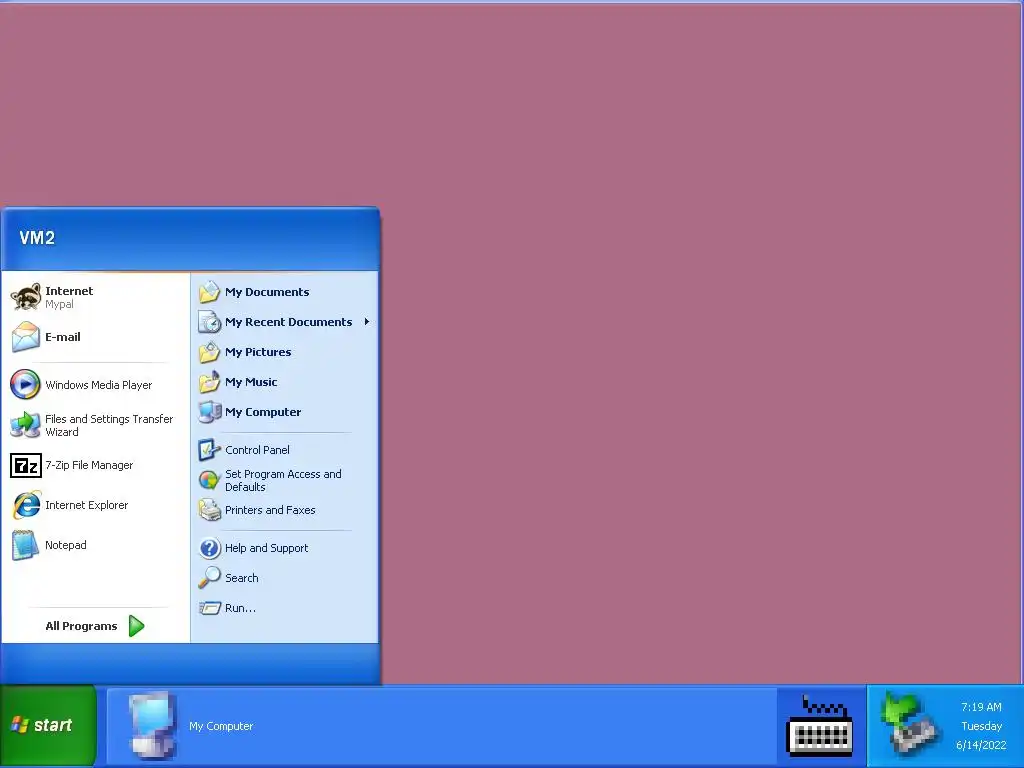Click the My Computer taskbar button label

(221, 726)
